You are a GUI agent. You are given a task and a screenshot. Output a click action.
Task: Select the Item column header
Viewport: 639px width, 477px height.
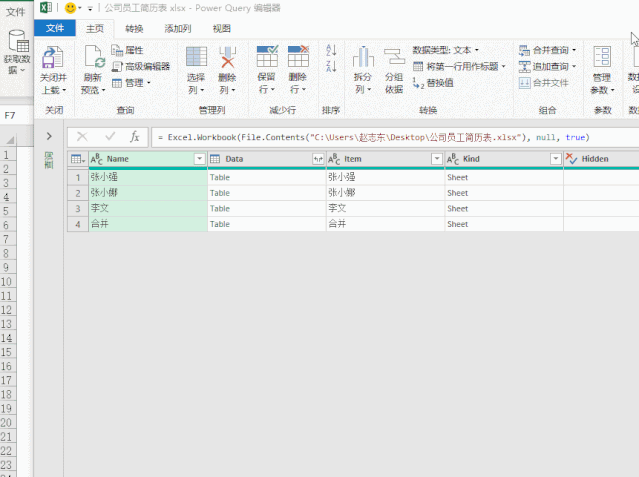(x=385, y=159)
